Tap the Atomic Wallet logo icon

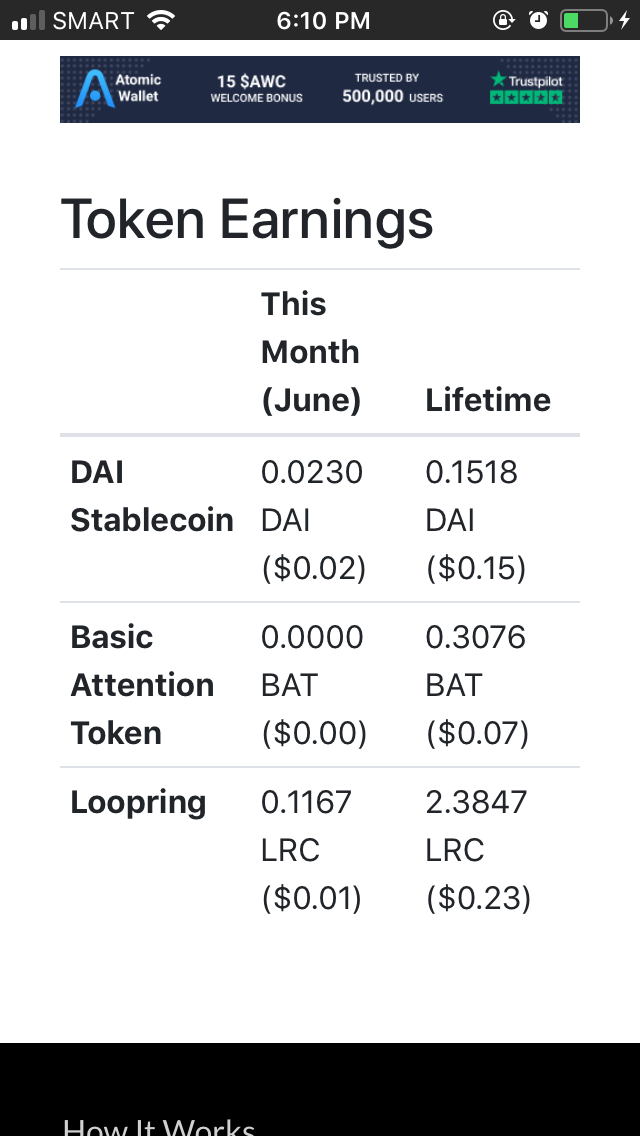click(94, 89)
